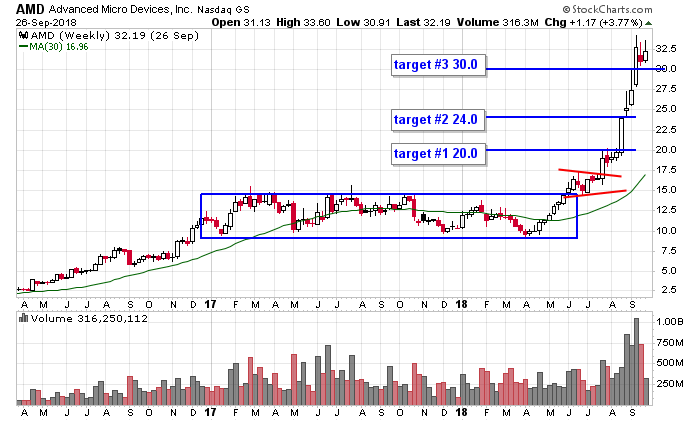Select the High 33.60 value
Viewport: 700px width, 421px height.
click(303, 22)
